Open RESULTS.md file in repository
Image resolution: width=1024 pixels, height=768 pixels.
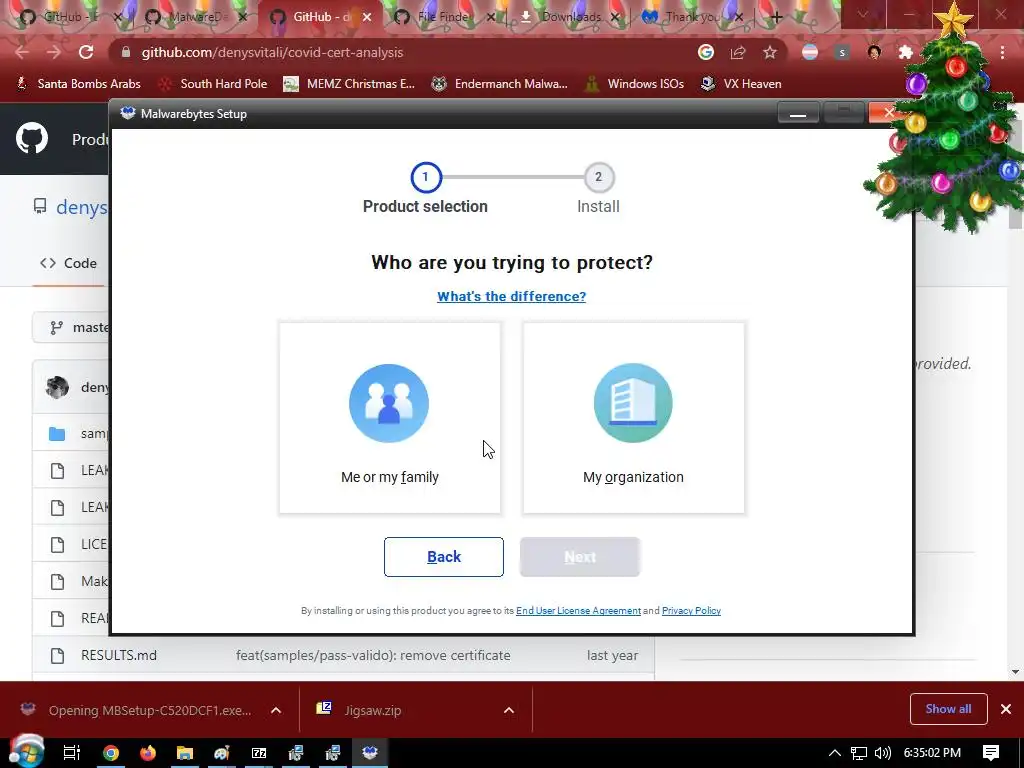119,656
